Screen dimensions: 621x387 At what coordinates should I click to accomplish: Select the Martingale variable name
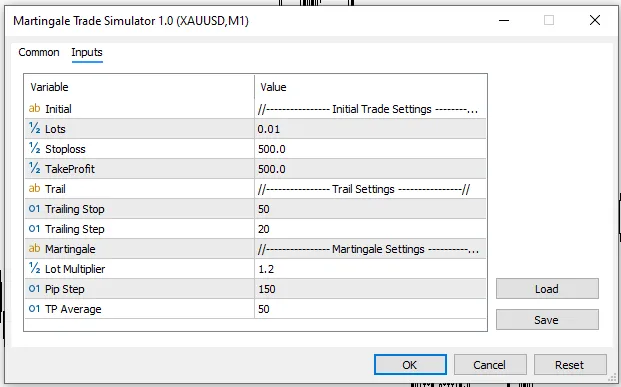click(70, 249)
